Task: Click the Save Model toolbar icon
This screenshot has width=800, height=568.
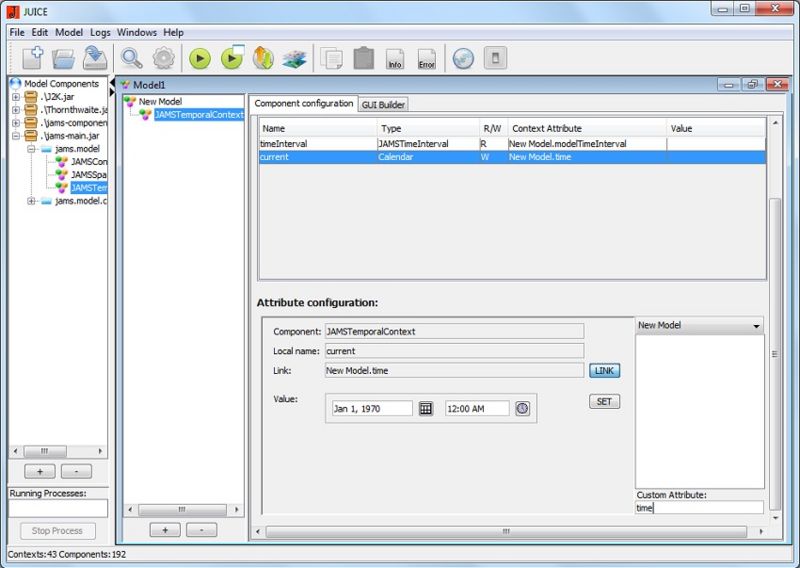Action: coord(95,58)
